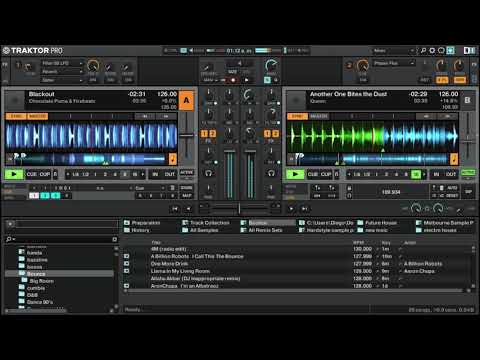Set loop IN point on Deck B
Image resolution: width=480 pixels, height=360 pixels.
436,174
